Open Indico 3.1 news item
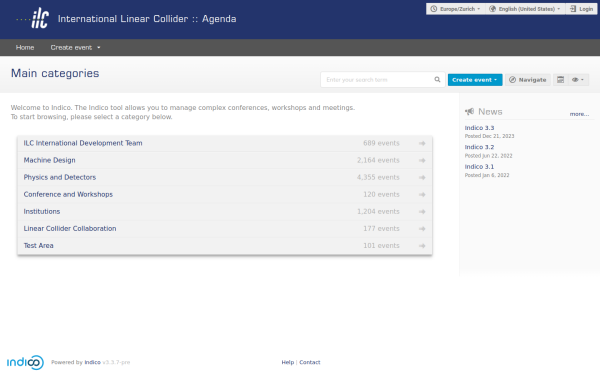Viewport: 600px width, 375px height. tap(479, 166)
